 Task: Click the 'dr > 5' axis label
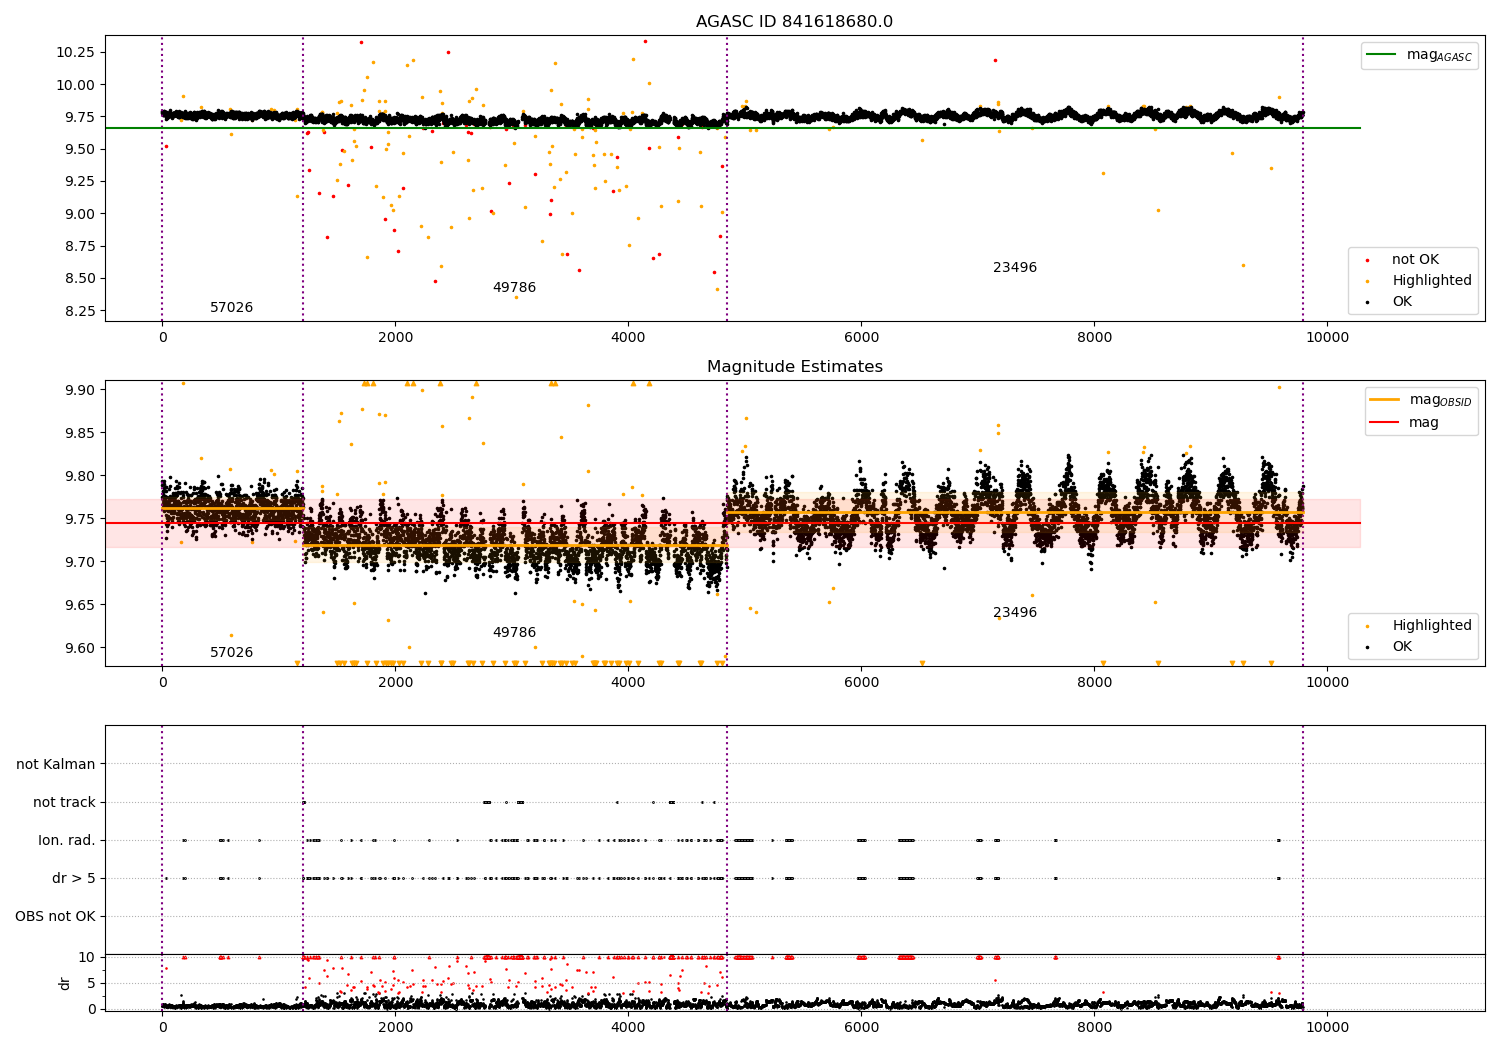(x=74, y=879)
